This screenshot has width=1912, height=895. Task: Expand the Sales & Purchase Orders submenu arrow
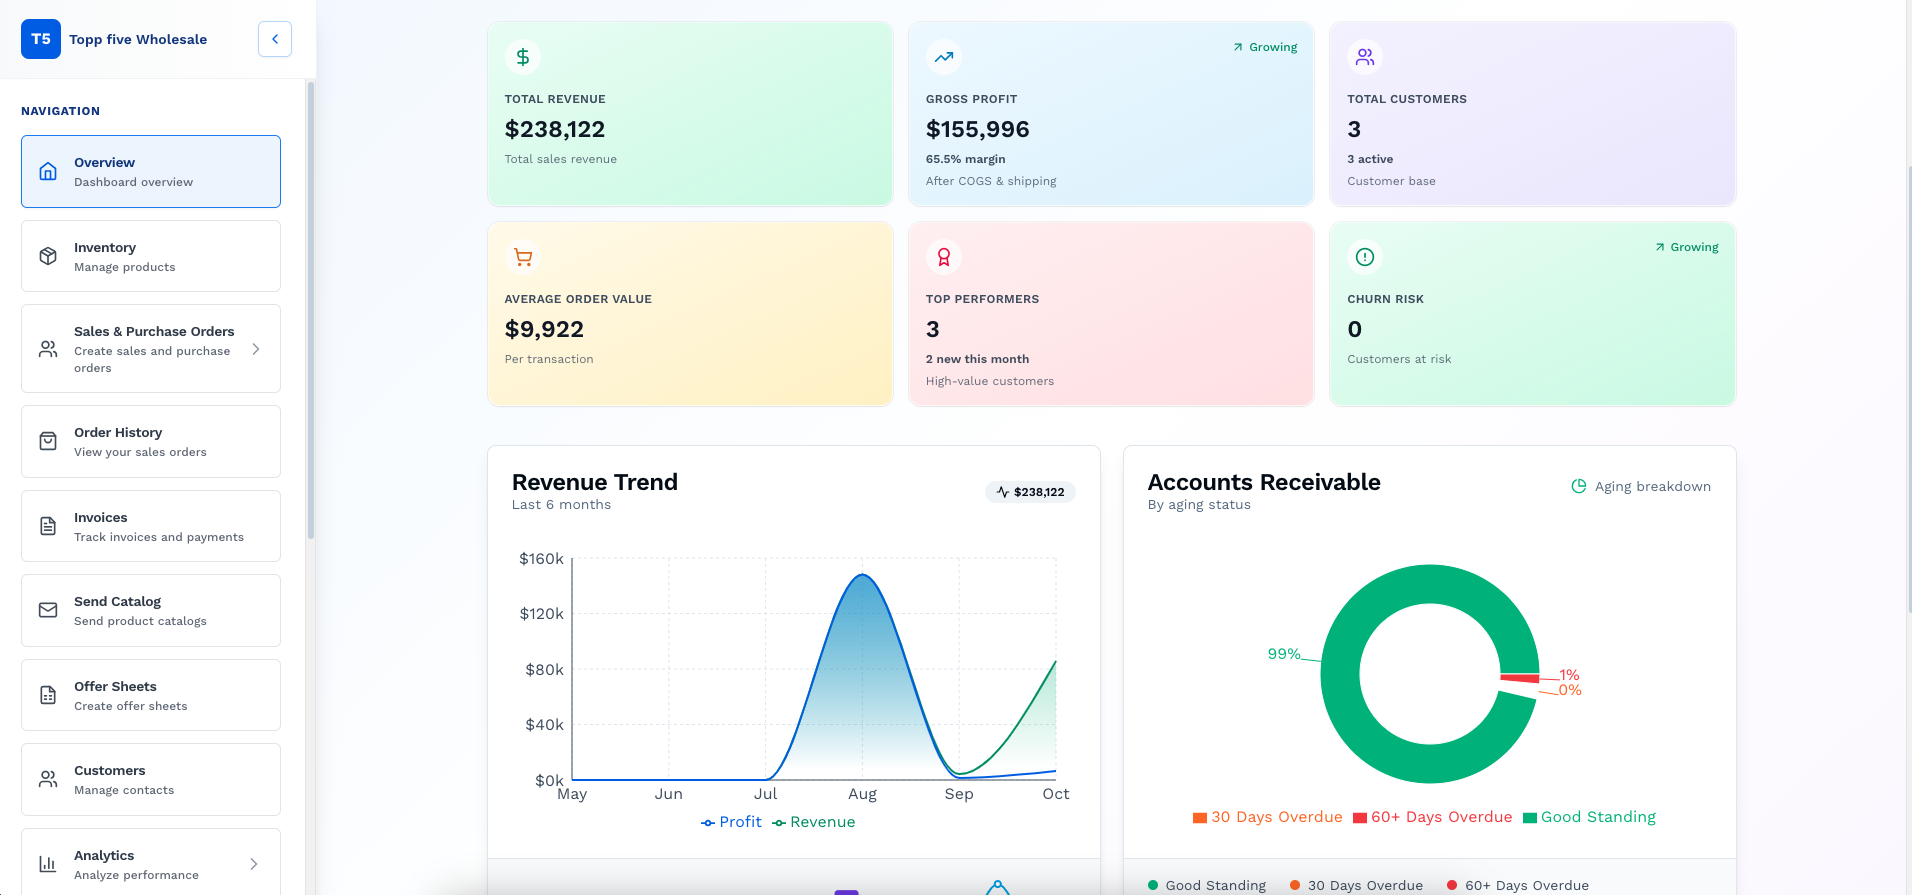(256, 349)
